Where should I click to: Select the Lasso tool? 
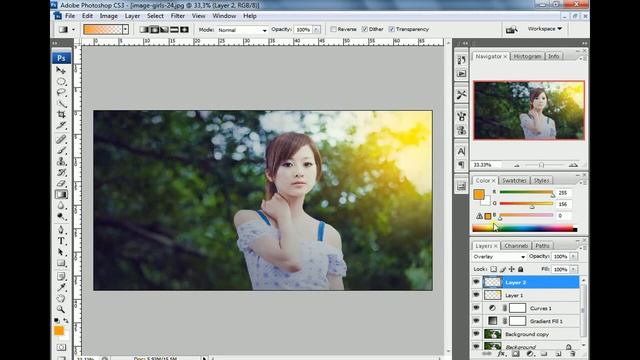(x=61, y=93)
